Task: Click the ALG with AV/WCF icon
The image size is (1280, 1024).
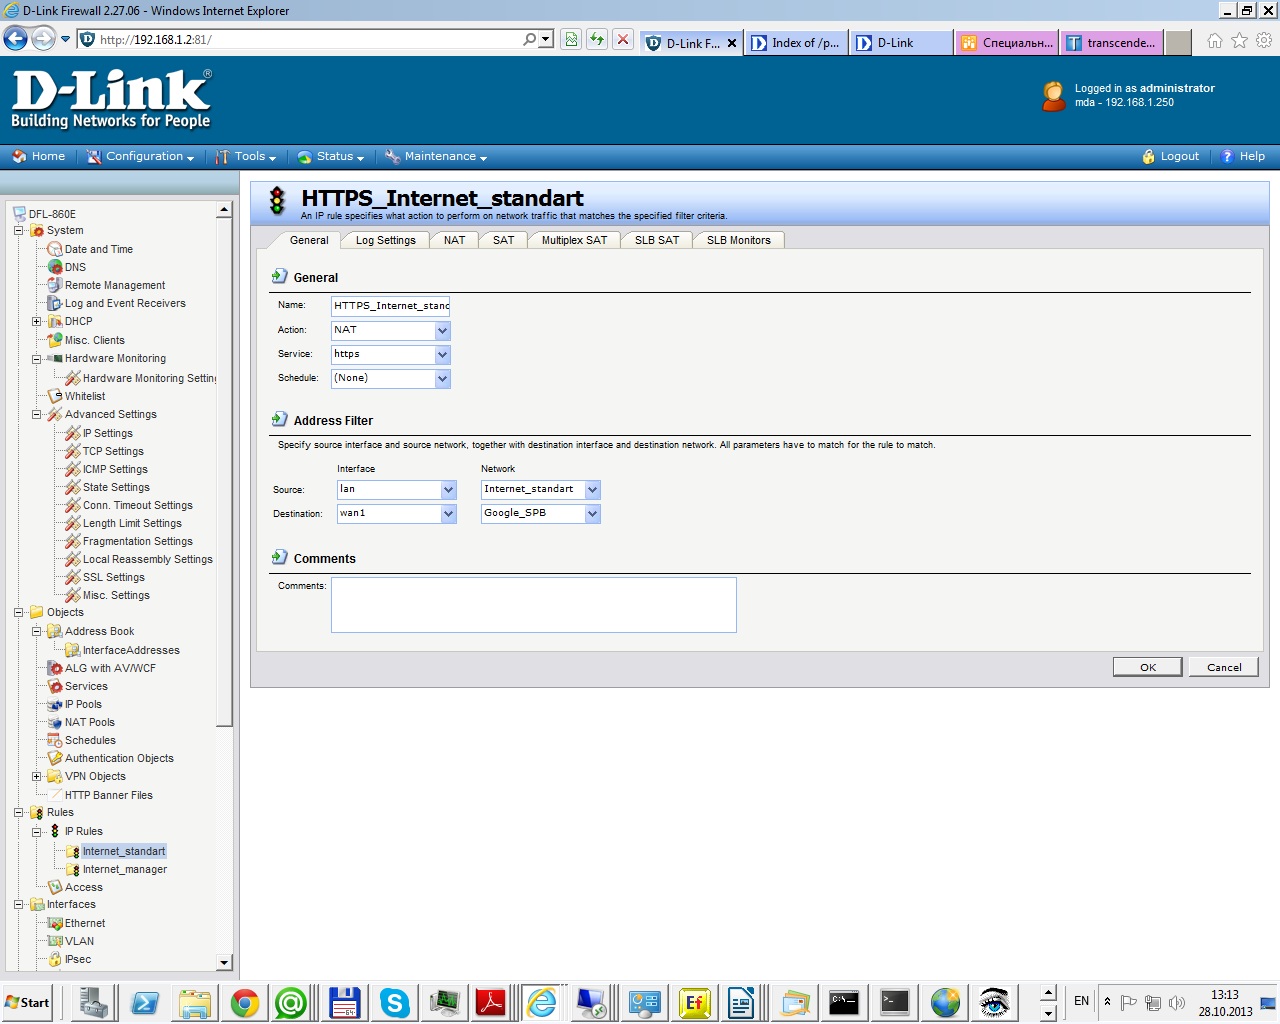Action: click(55, 668)
